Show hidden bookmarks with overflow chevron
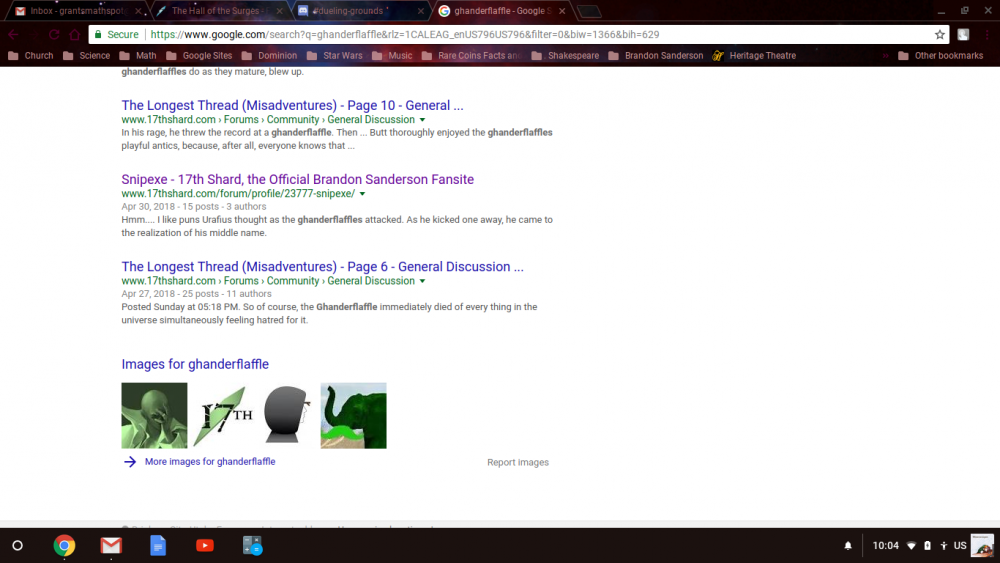This screenshot has width=1000, height=563. (x=885, y=55)
